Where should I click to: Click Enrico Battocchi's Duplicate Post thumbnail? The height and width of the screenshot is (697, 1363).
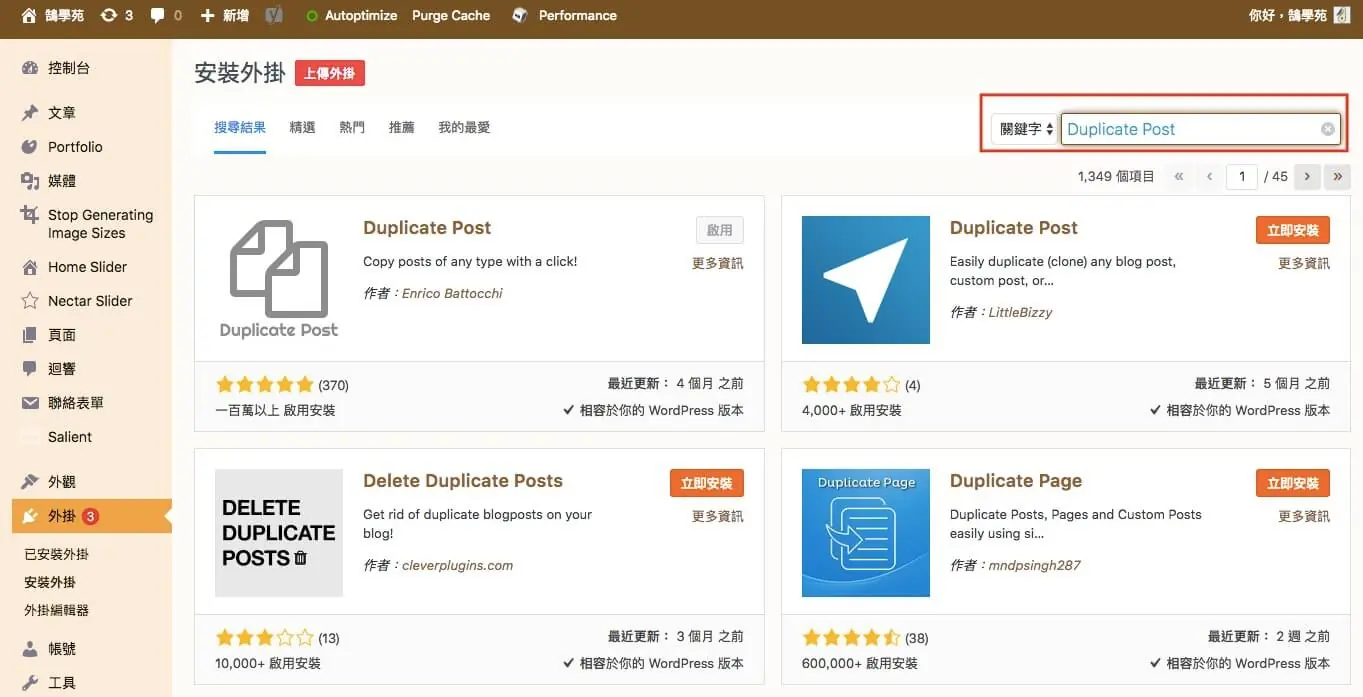tap(279, 280)
